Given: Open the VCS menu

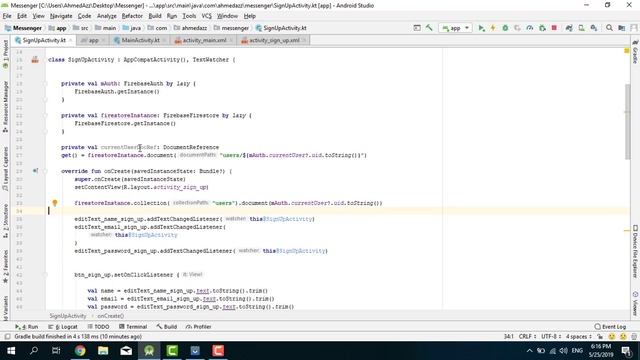Looking at the screenshot, I should 207,16.
